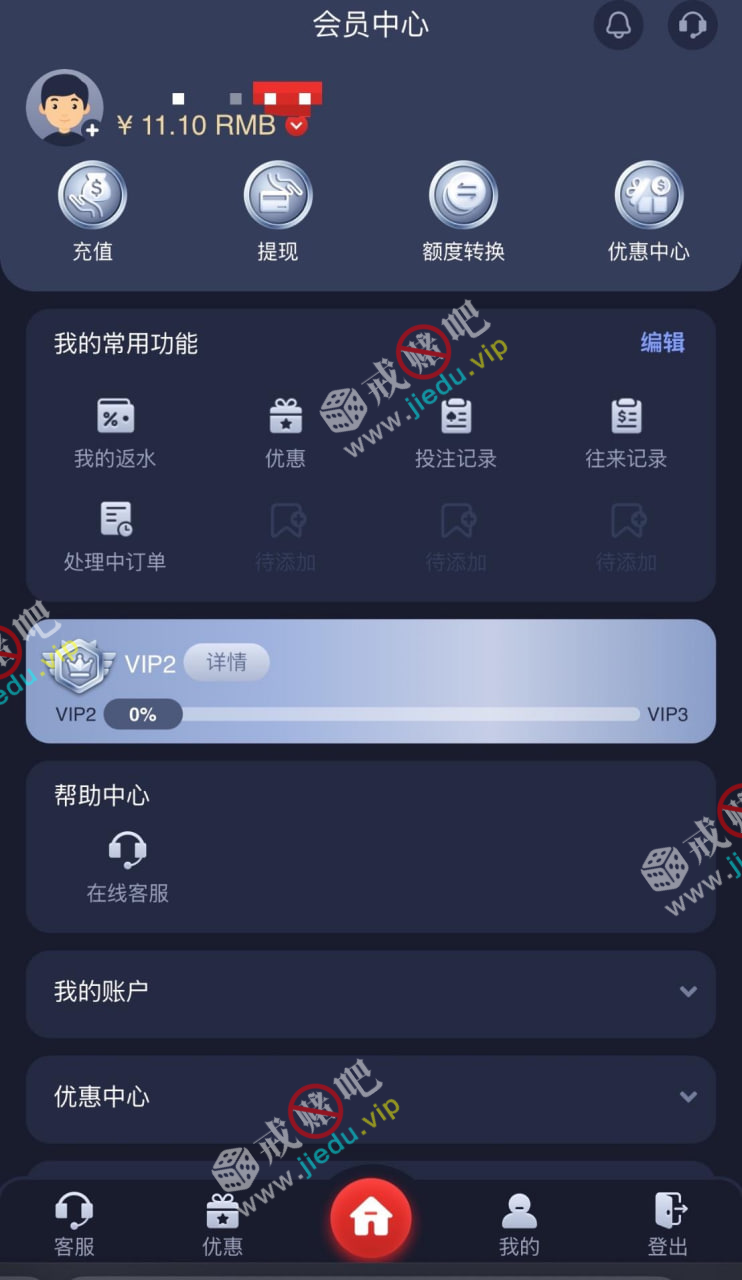Tap the profile avatar picture

click(x=65, y=108)
